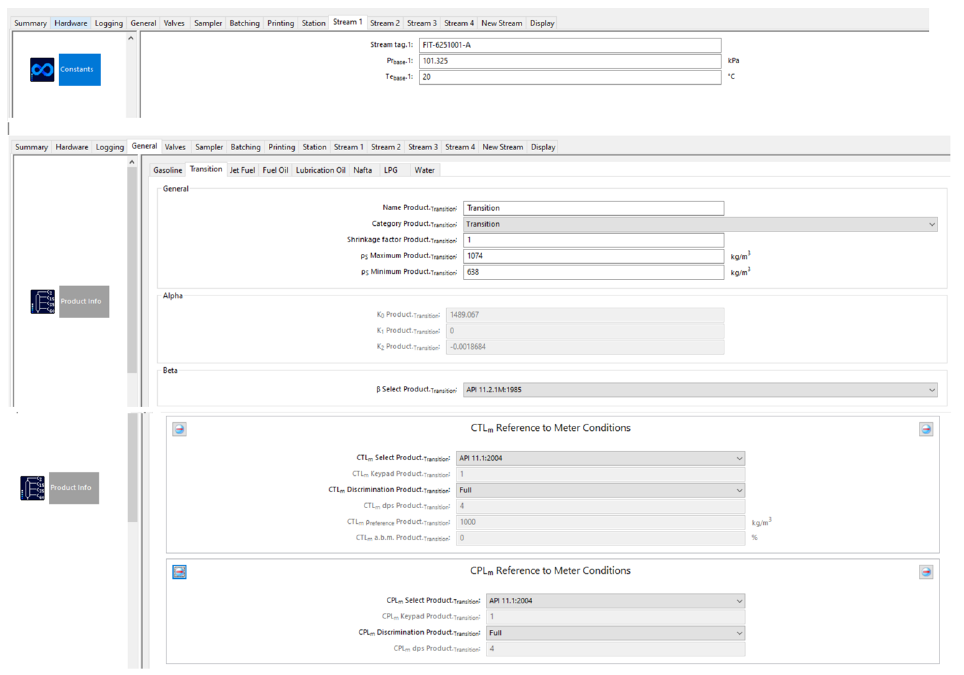Open the Stream 2 tab in the top tab row
The image size is (964, 675).
[385, 23]
